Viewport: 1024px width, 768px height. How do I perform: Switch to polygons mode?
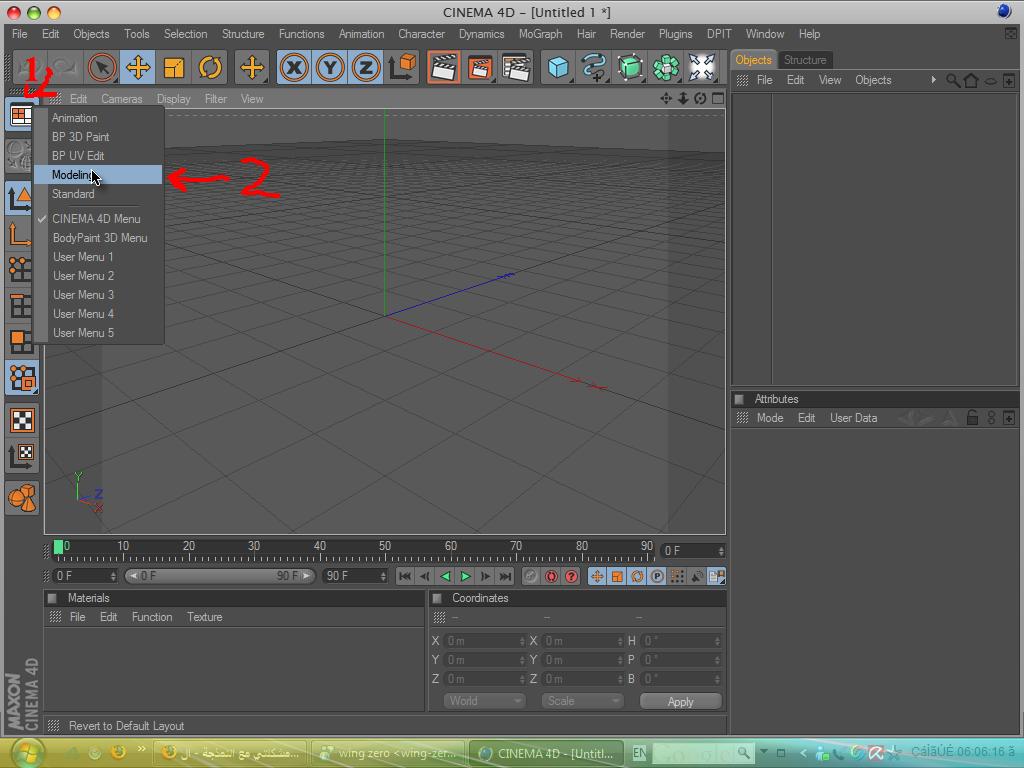pyautogui.click(x=21, y=341)
